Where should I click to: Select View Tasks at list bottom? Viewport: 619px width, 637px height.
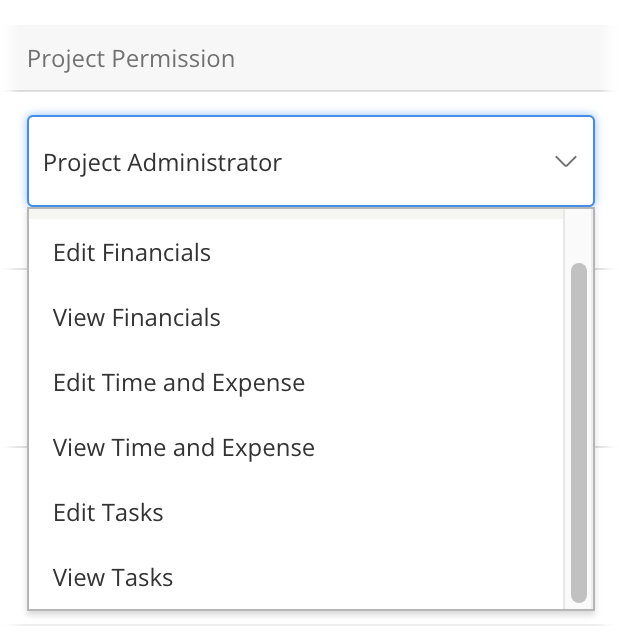tap(113, 578)
